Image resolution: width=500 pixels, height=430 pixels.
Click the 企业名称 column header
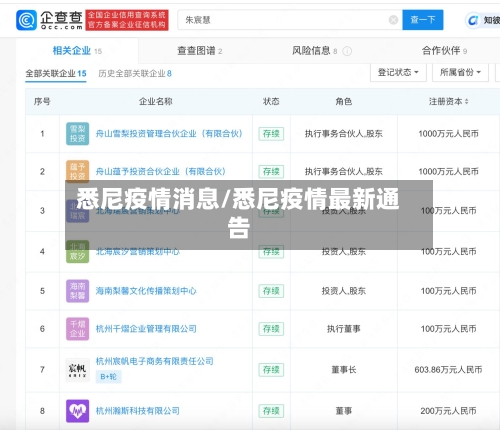pos(156,101)
